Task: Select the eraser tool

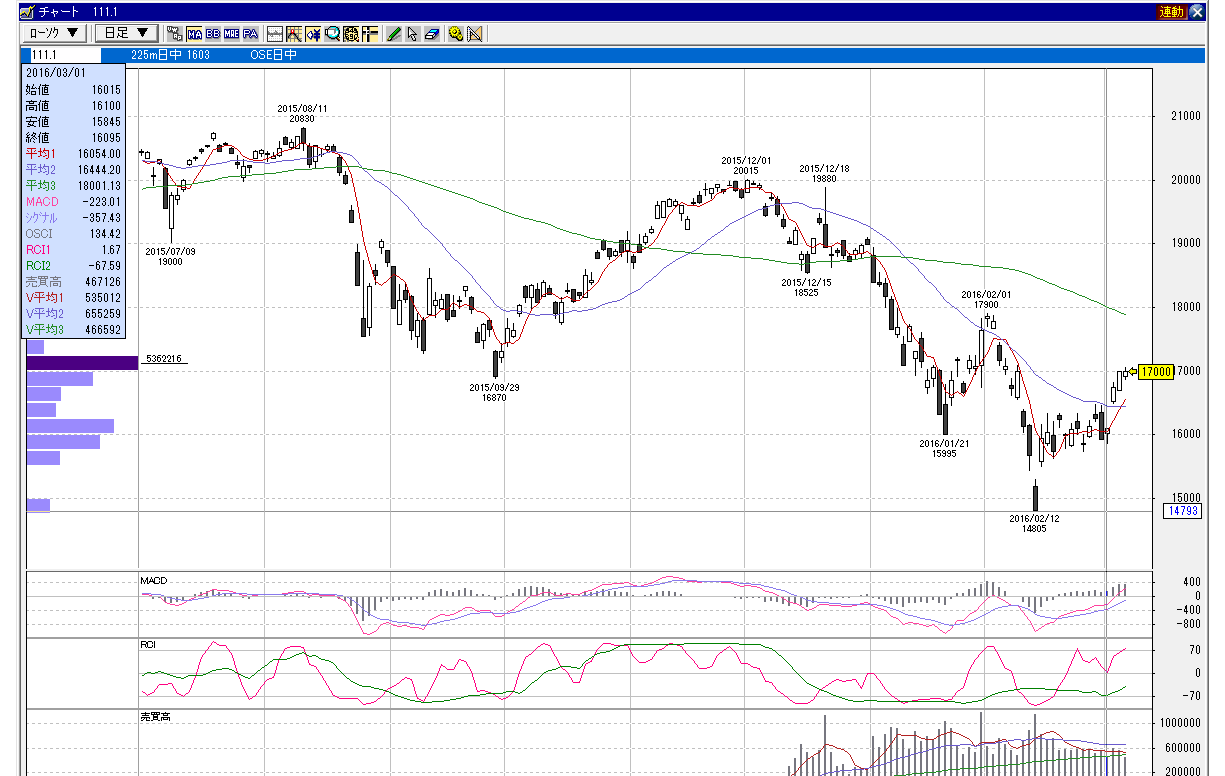Action: point(432,33)
